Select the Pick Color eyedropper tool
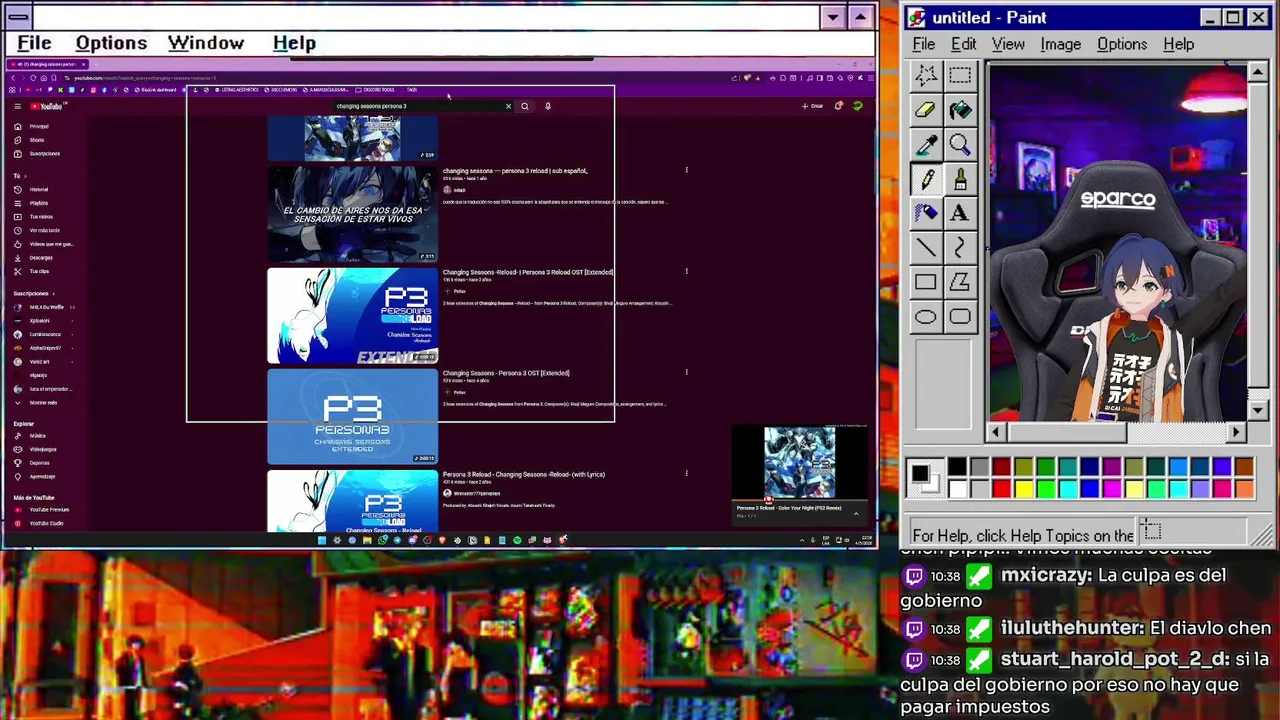The width and height of the screenshot is (1280, 720). click(926, 145)
